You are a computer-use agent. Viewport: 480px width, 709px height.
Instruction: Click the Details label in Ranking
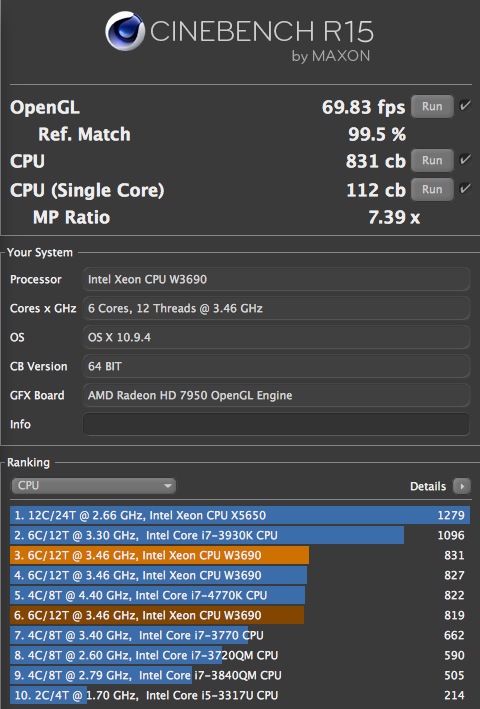point(428,487)
